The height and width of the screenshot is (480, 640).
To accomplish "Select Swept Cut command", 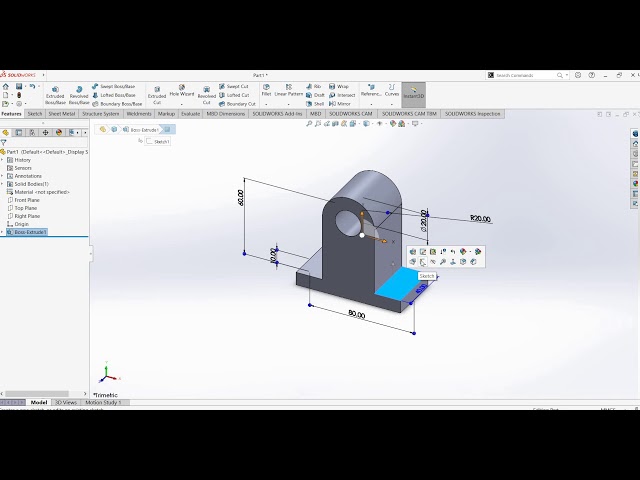I will tap(233, 87).
